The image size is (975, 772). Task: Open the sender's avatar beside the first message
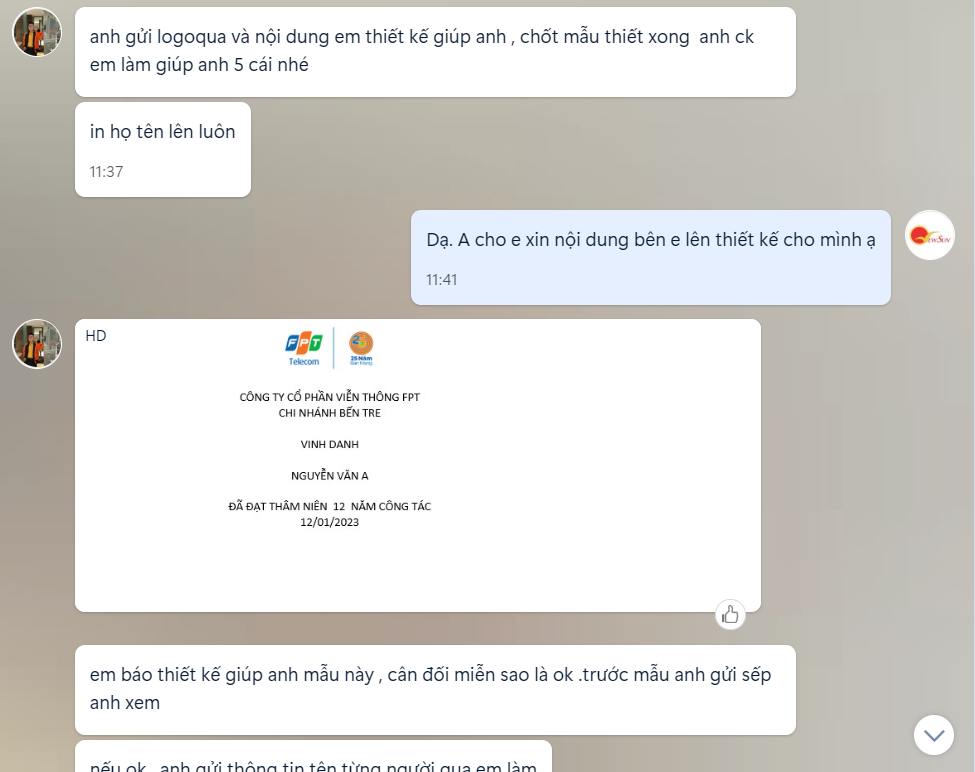click(x=37, y=32)
